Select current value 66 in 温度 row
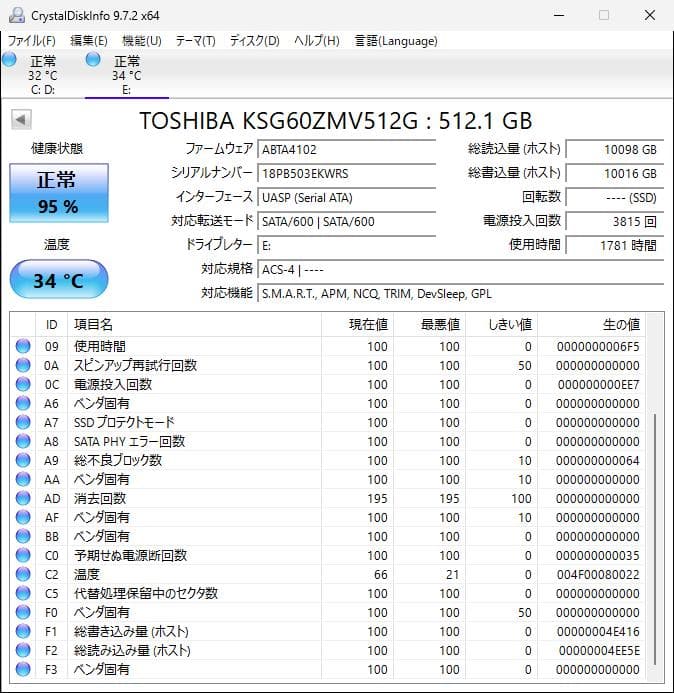Viewport: 674px width, 693px height. [x=381, y=574]
